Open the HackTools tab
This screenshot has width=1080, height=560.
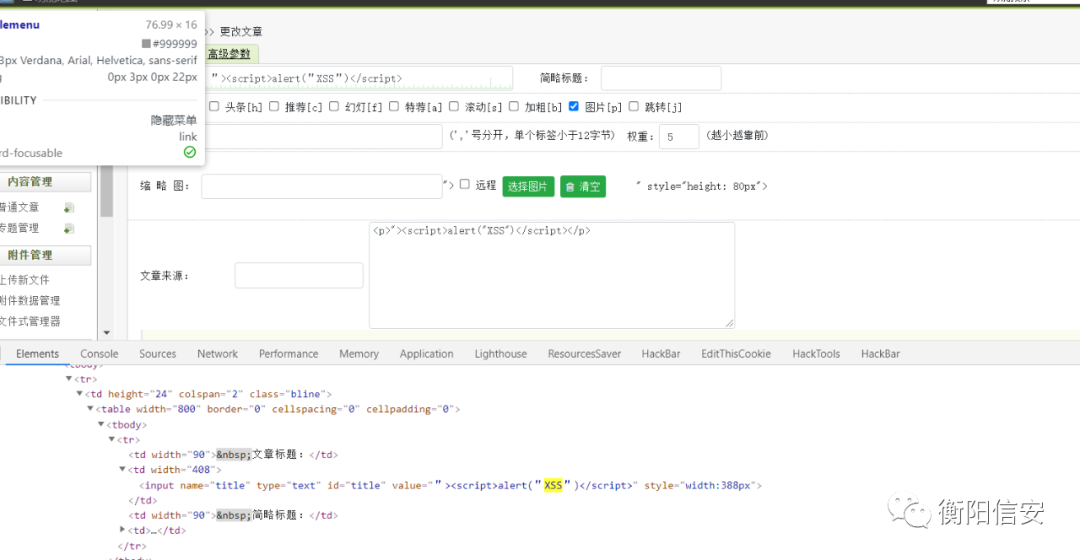[x=816, y=353]
